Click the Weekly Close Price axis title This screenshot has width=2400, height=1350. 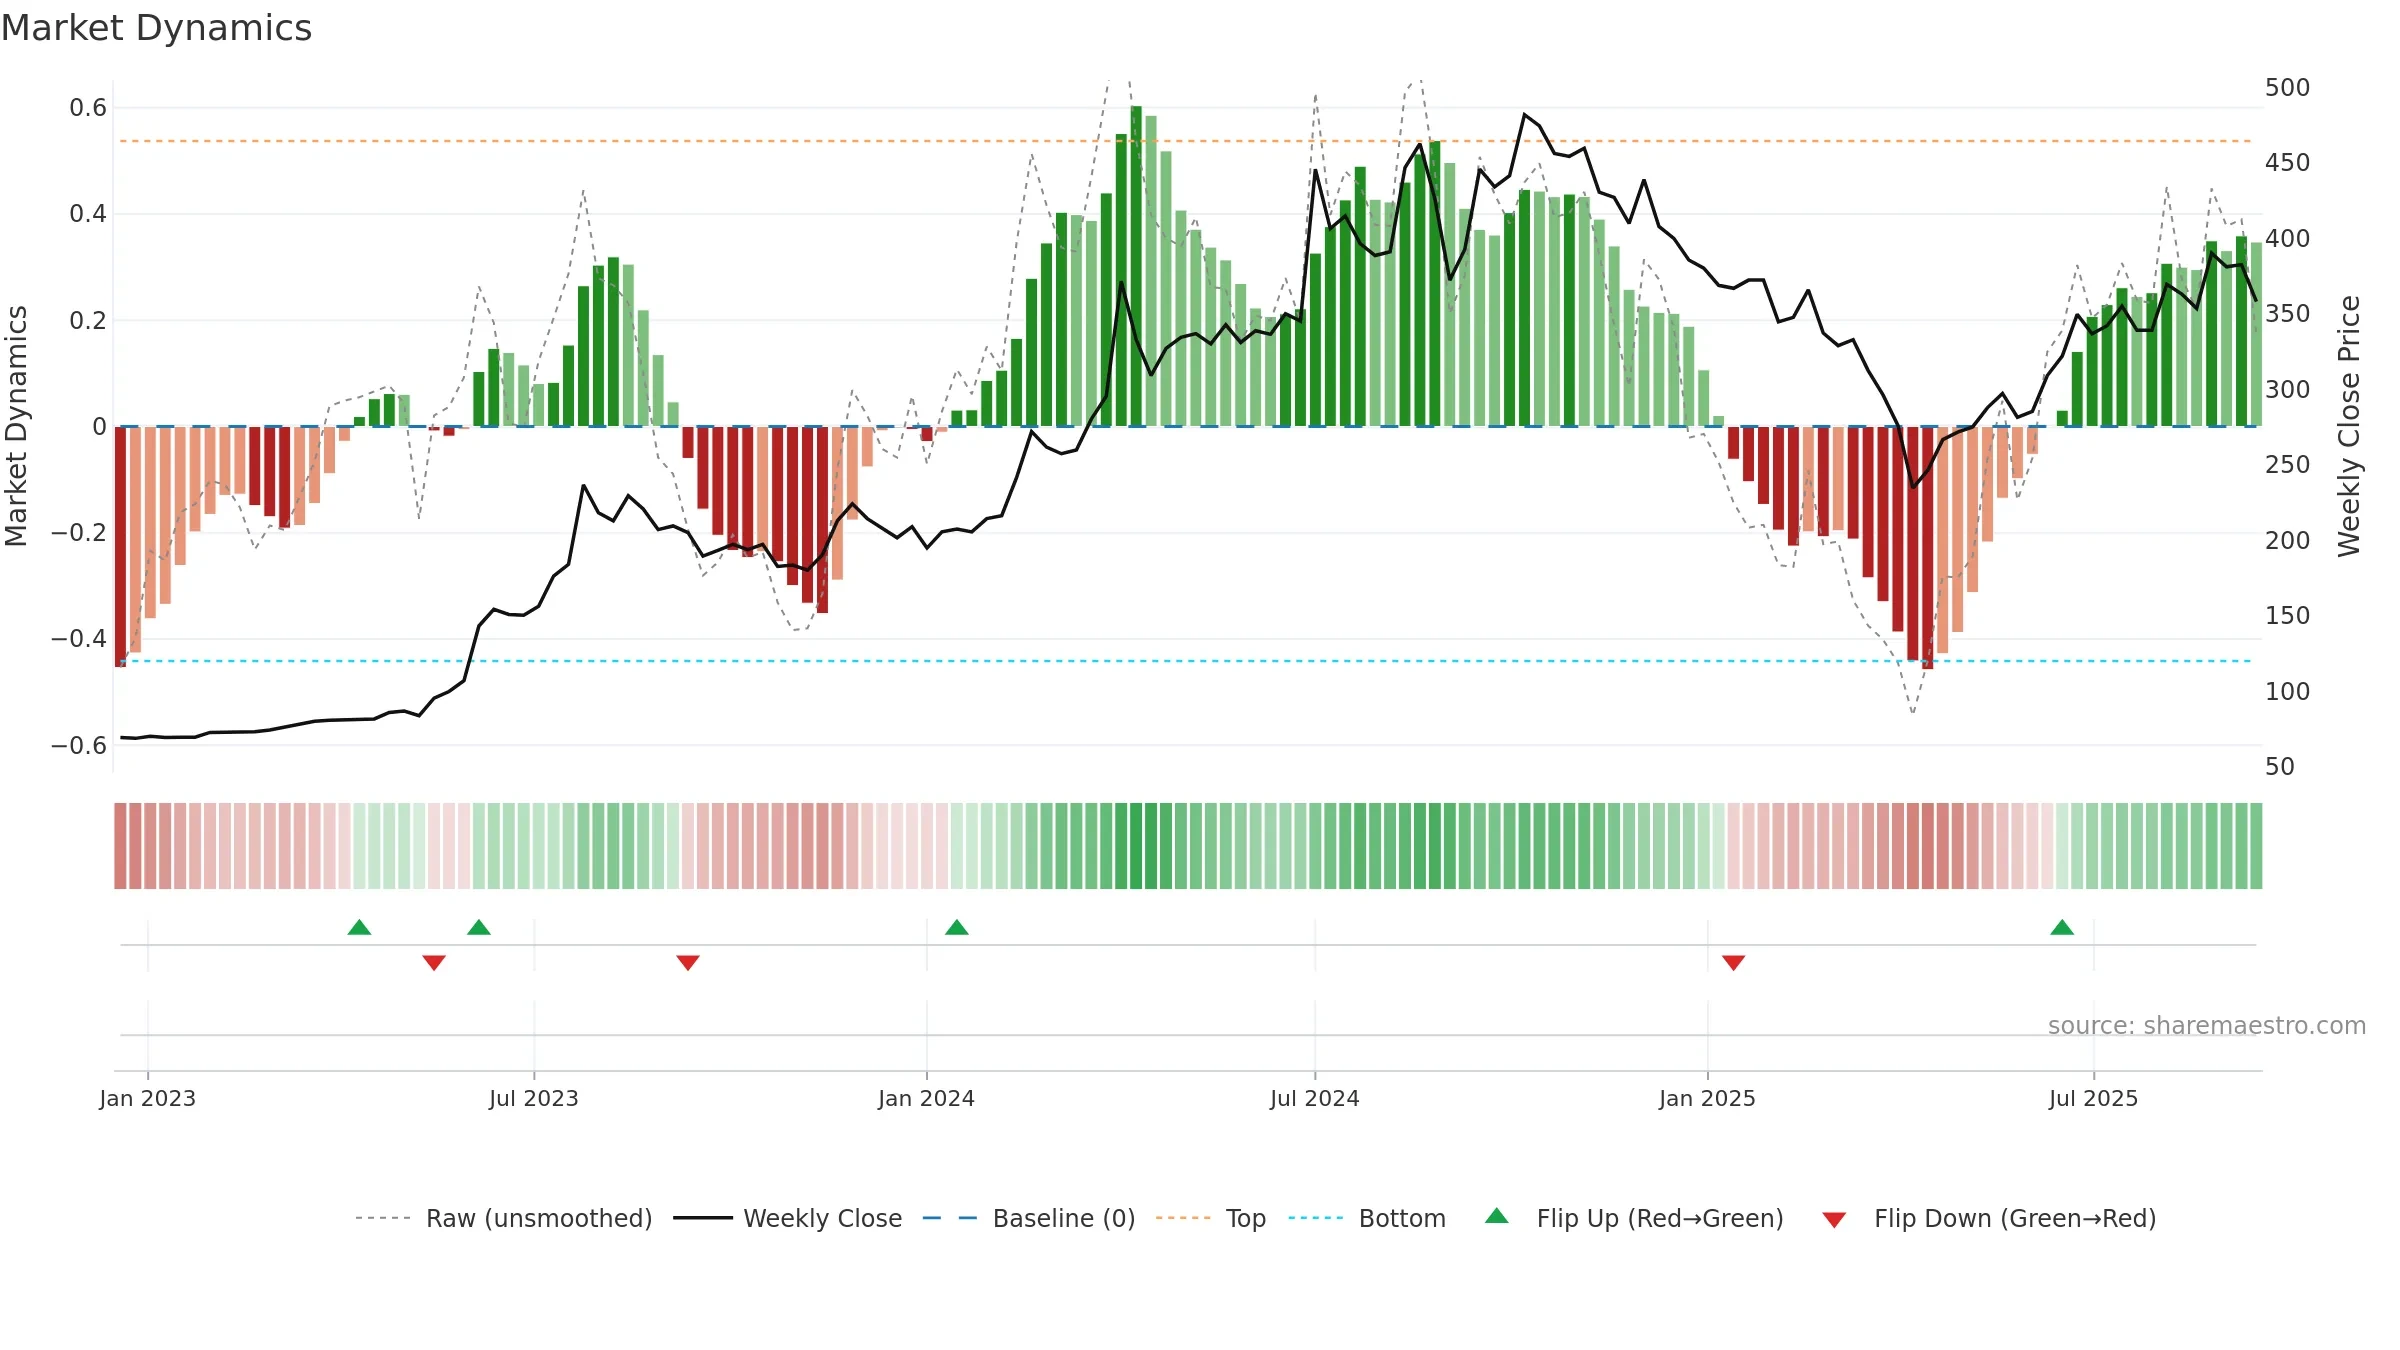coord(2349,426)
